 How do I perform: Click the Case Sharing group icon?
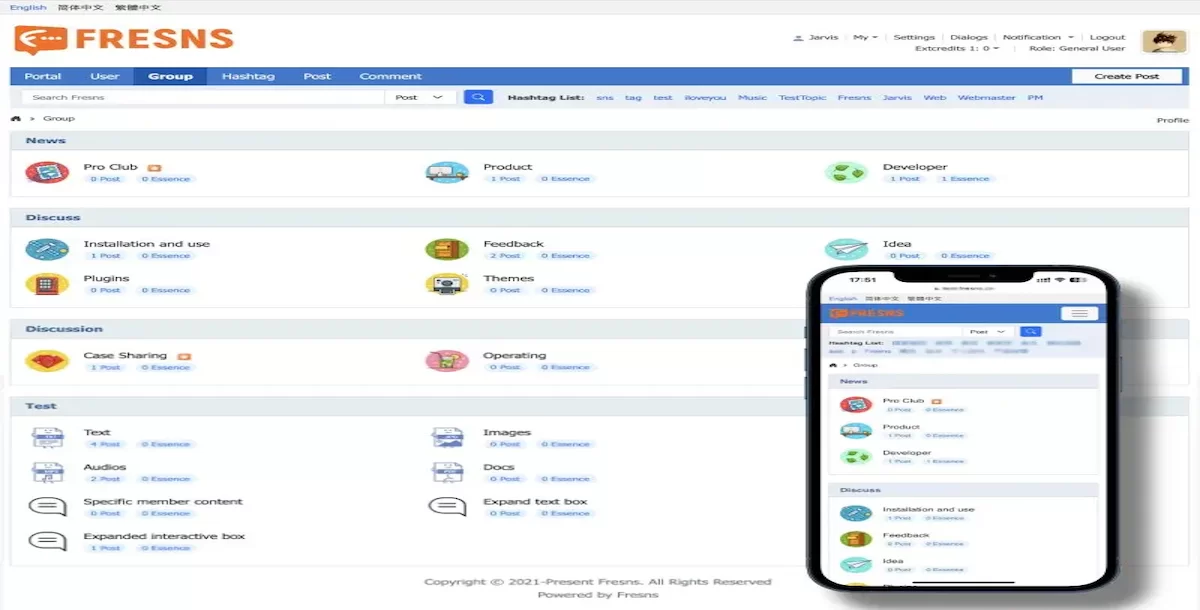[47, 361]
